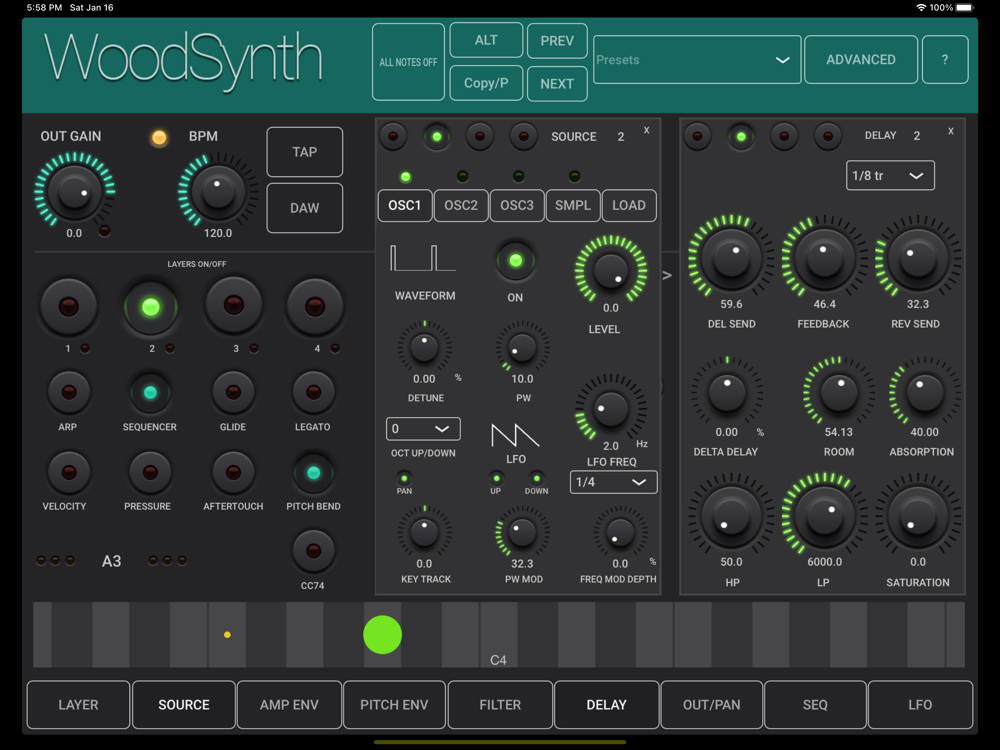This screenshot has height=750, width=1000.
Task: Open the Presets dropdown
Action: [x=697, y=60]
